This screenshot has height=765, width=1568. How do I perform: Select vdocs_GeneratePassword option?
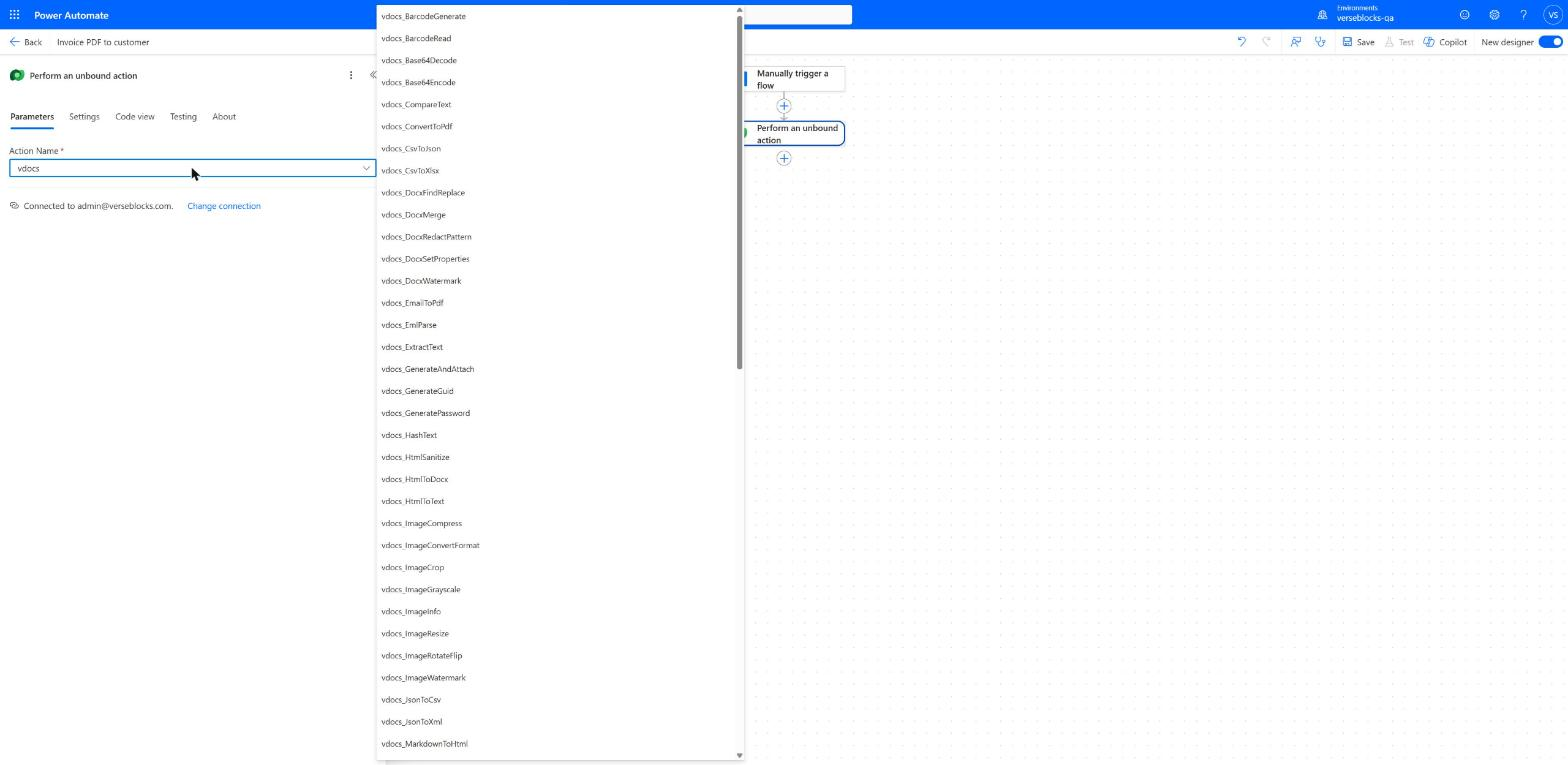[x=556, y=413]
